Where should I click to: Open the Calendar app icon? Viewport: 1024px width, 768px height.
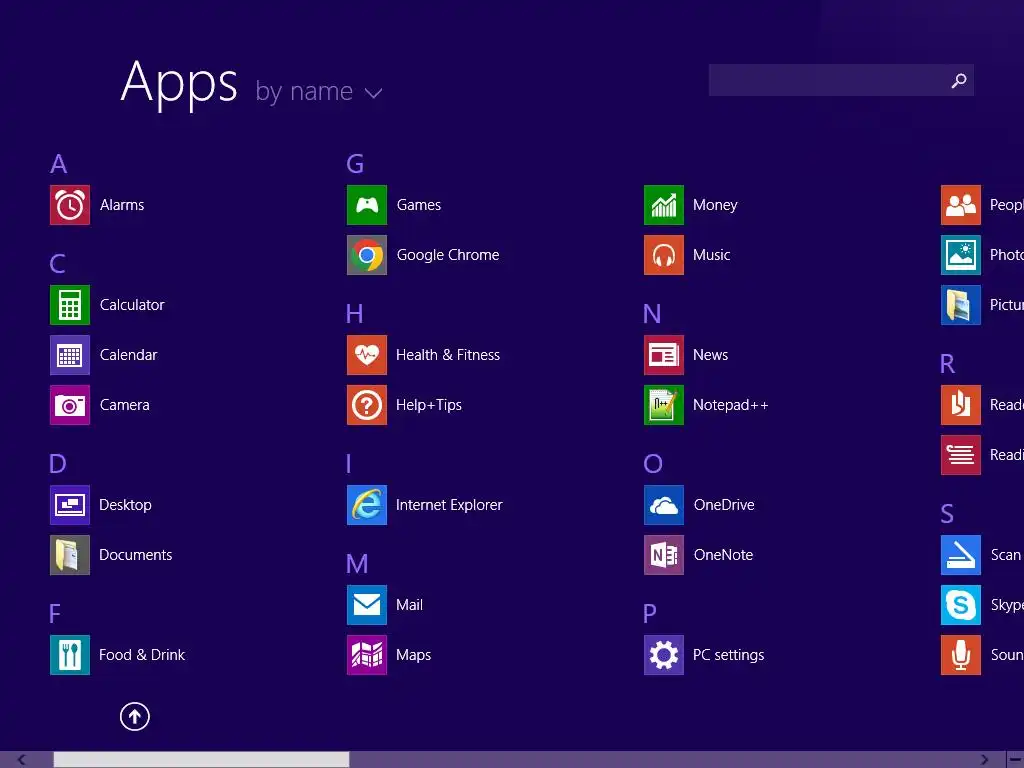tap(70, 355)
